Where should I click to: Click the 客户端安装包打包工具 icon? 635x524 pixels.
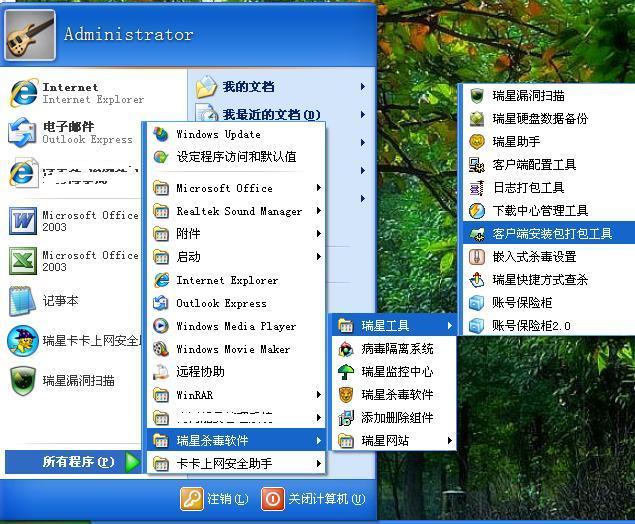477,234
